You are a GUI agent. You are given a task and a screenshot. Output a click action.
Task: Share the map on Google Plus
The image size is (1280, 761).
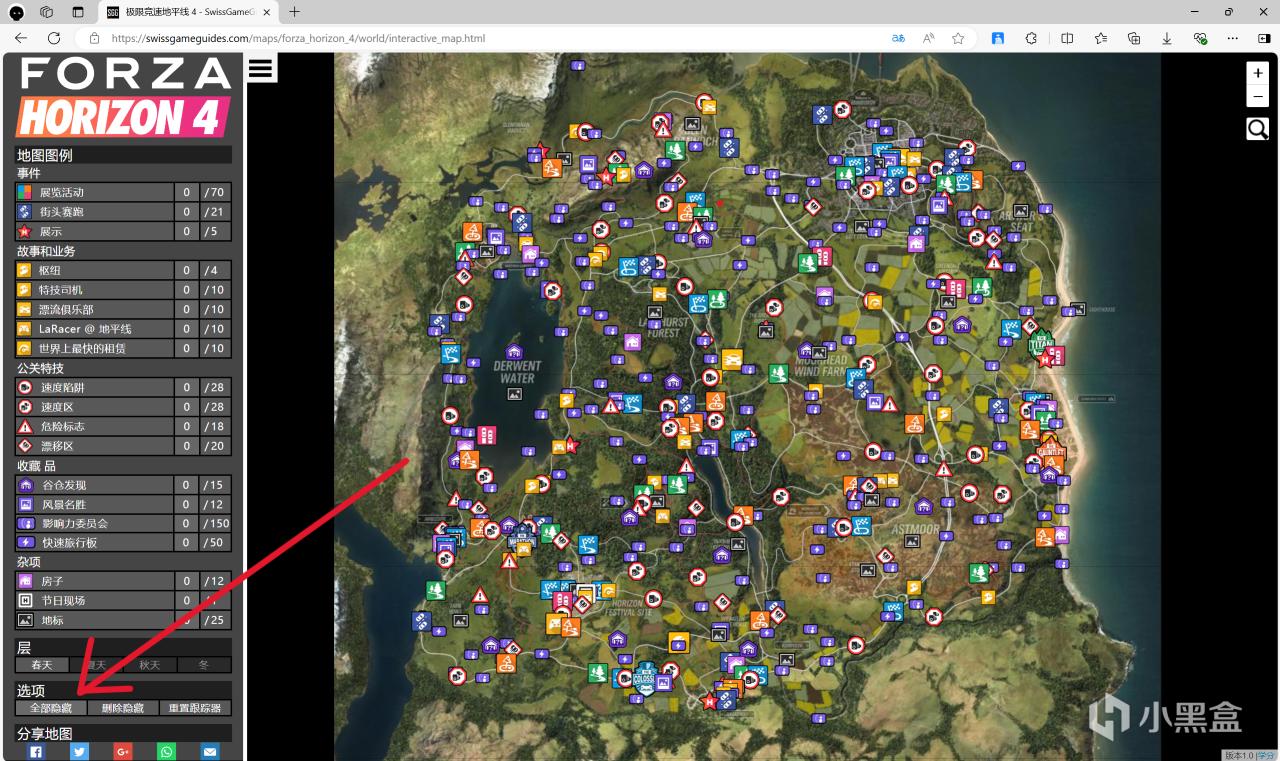tap(123, 752)
